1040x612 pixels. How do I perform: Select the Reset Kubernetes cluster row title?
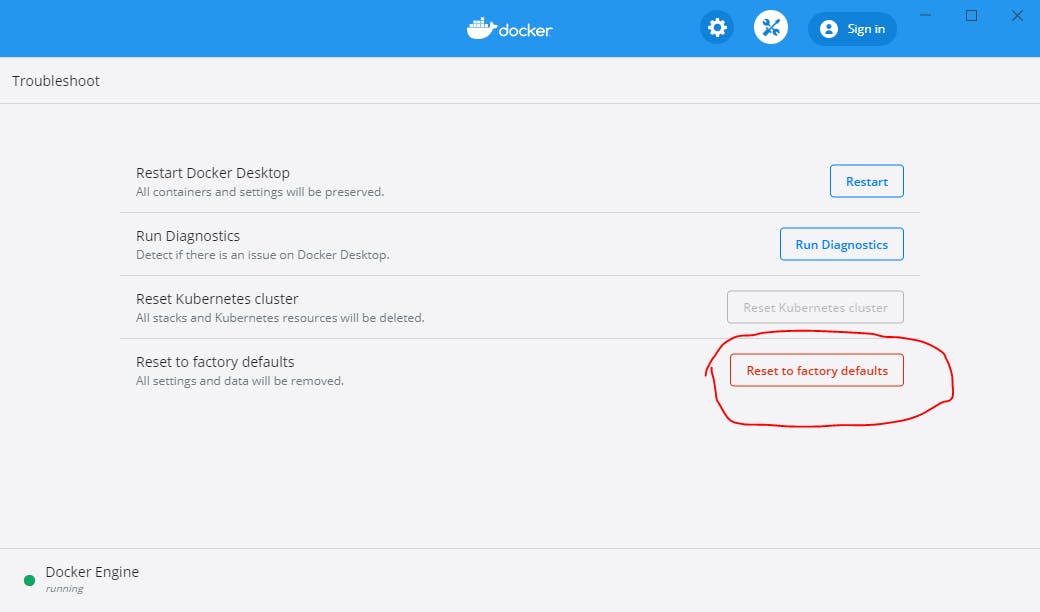(217, 298)
